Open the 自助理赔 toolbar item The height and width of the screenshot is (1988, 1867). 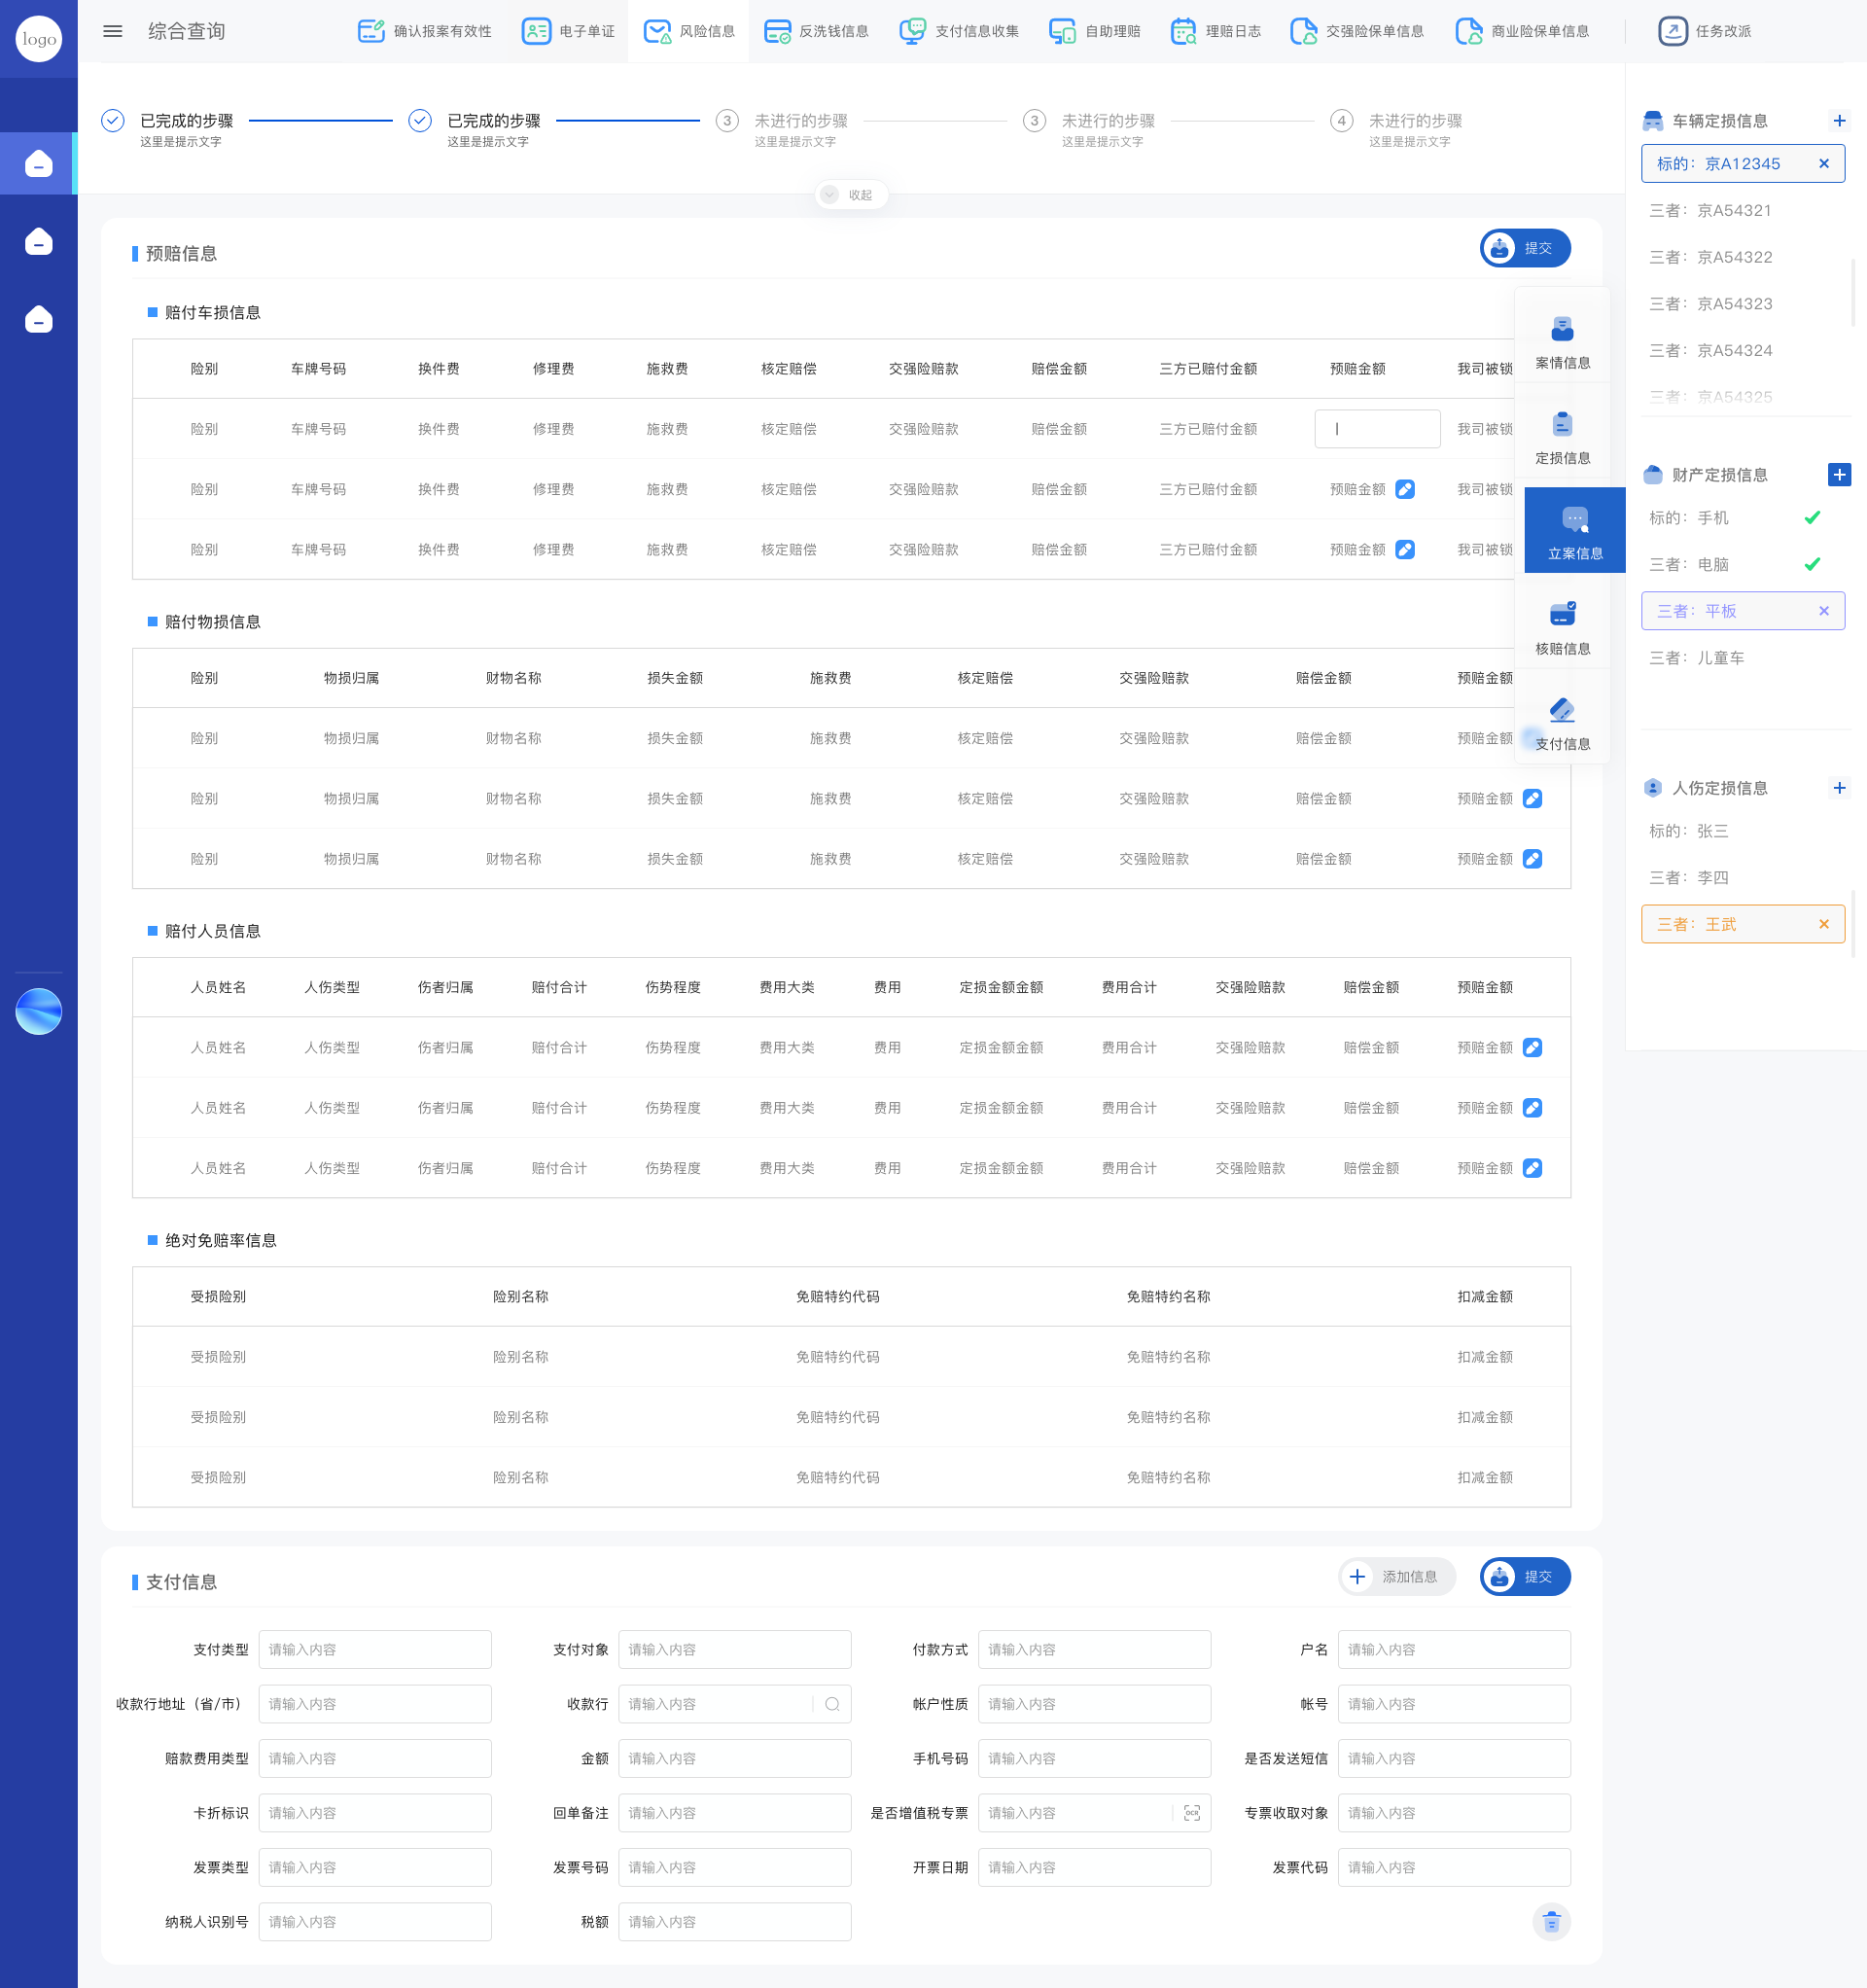pos(1095,31)
